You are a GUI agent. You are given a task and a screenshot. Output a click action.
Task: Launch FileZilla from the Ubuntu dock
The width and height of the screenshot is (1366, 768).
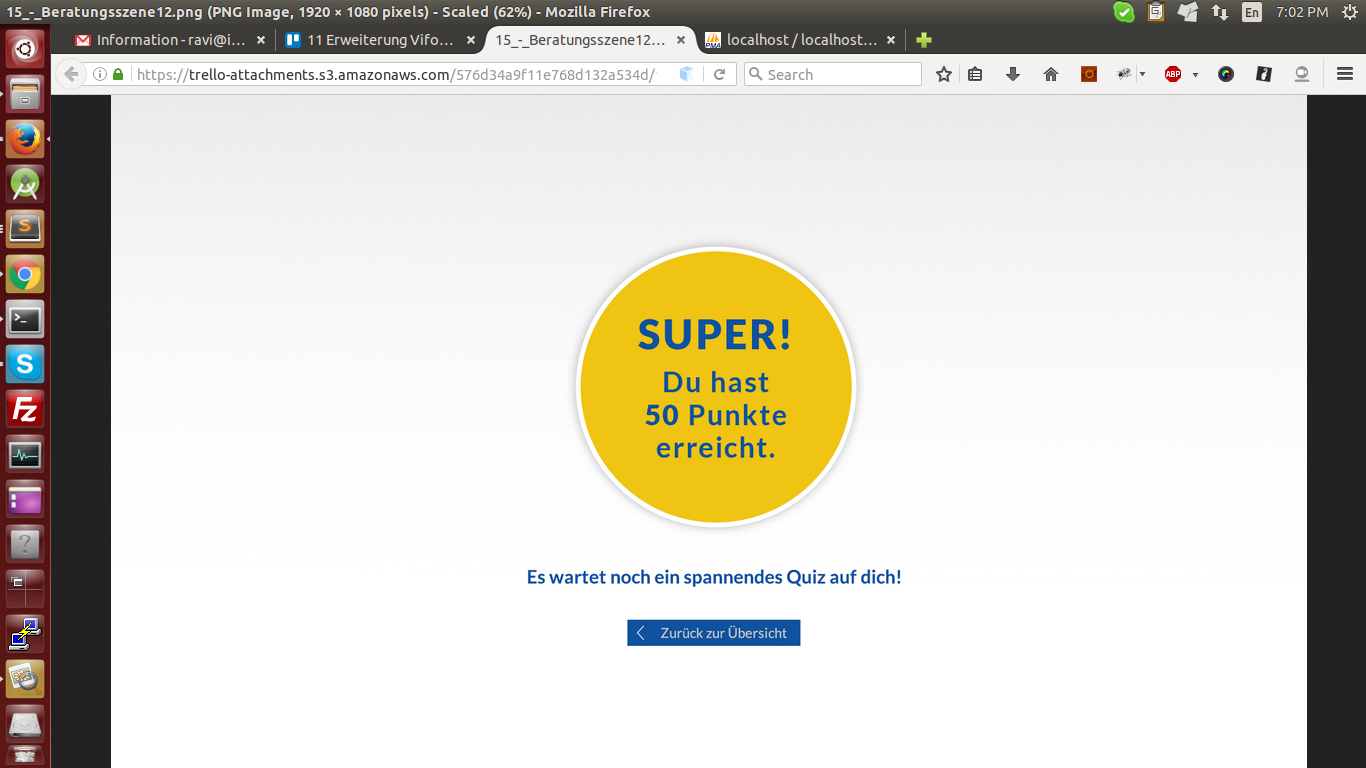point(25,410)
